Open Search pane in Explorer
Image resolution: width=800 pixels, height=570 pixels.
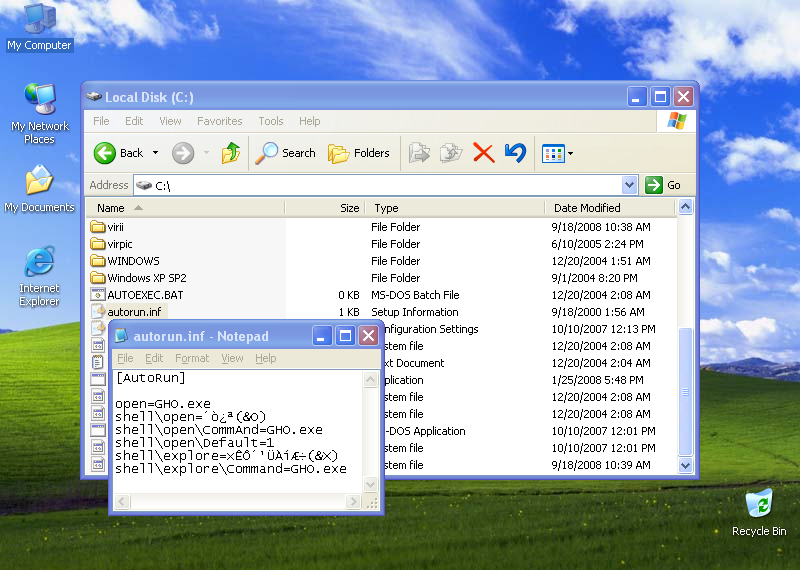coord(286,153)
